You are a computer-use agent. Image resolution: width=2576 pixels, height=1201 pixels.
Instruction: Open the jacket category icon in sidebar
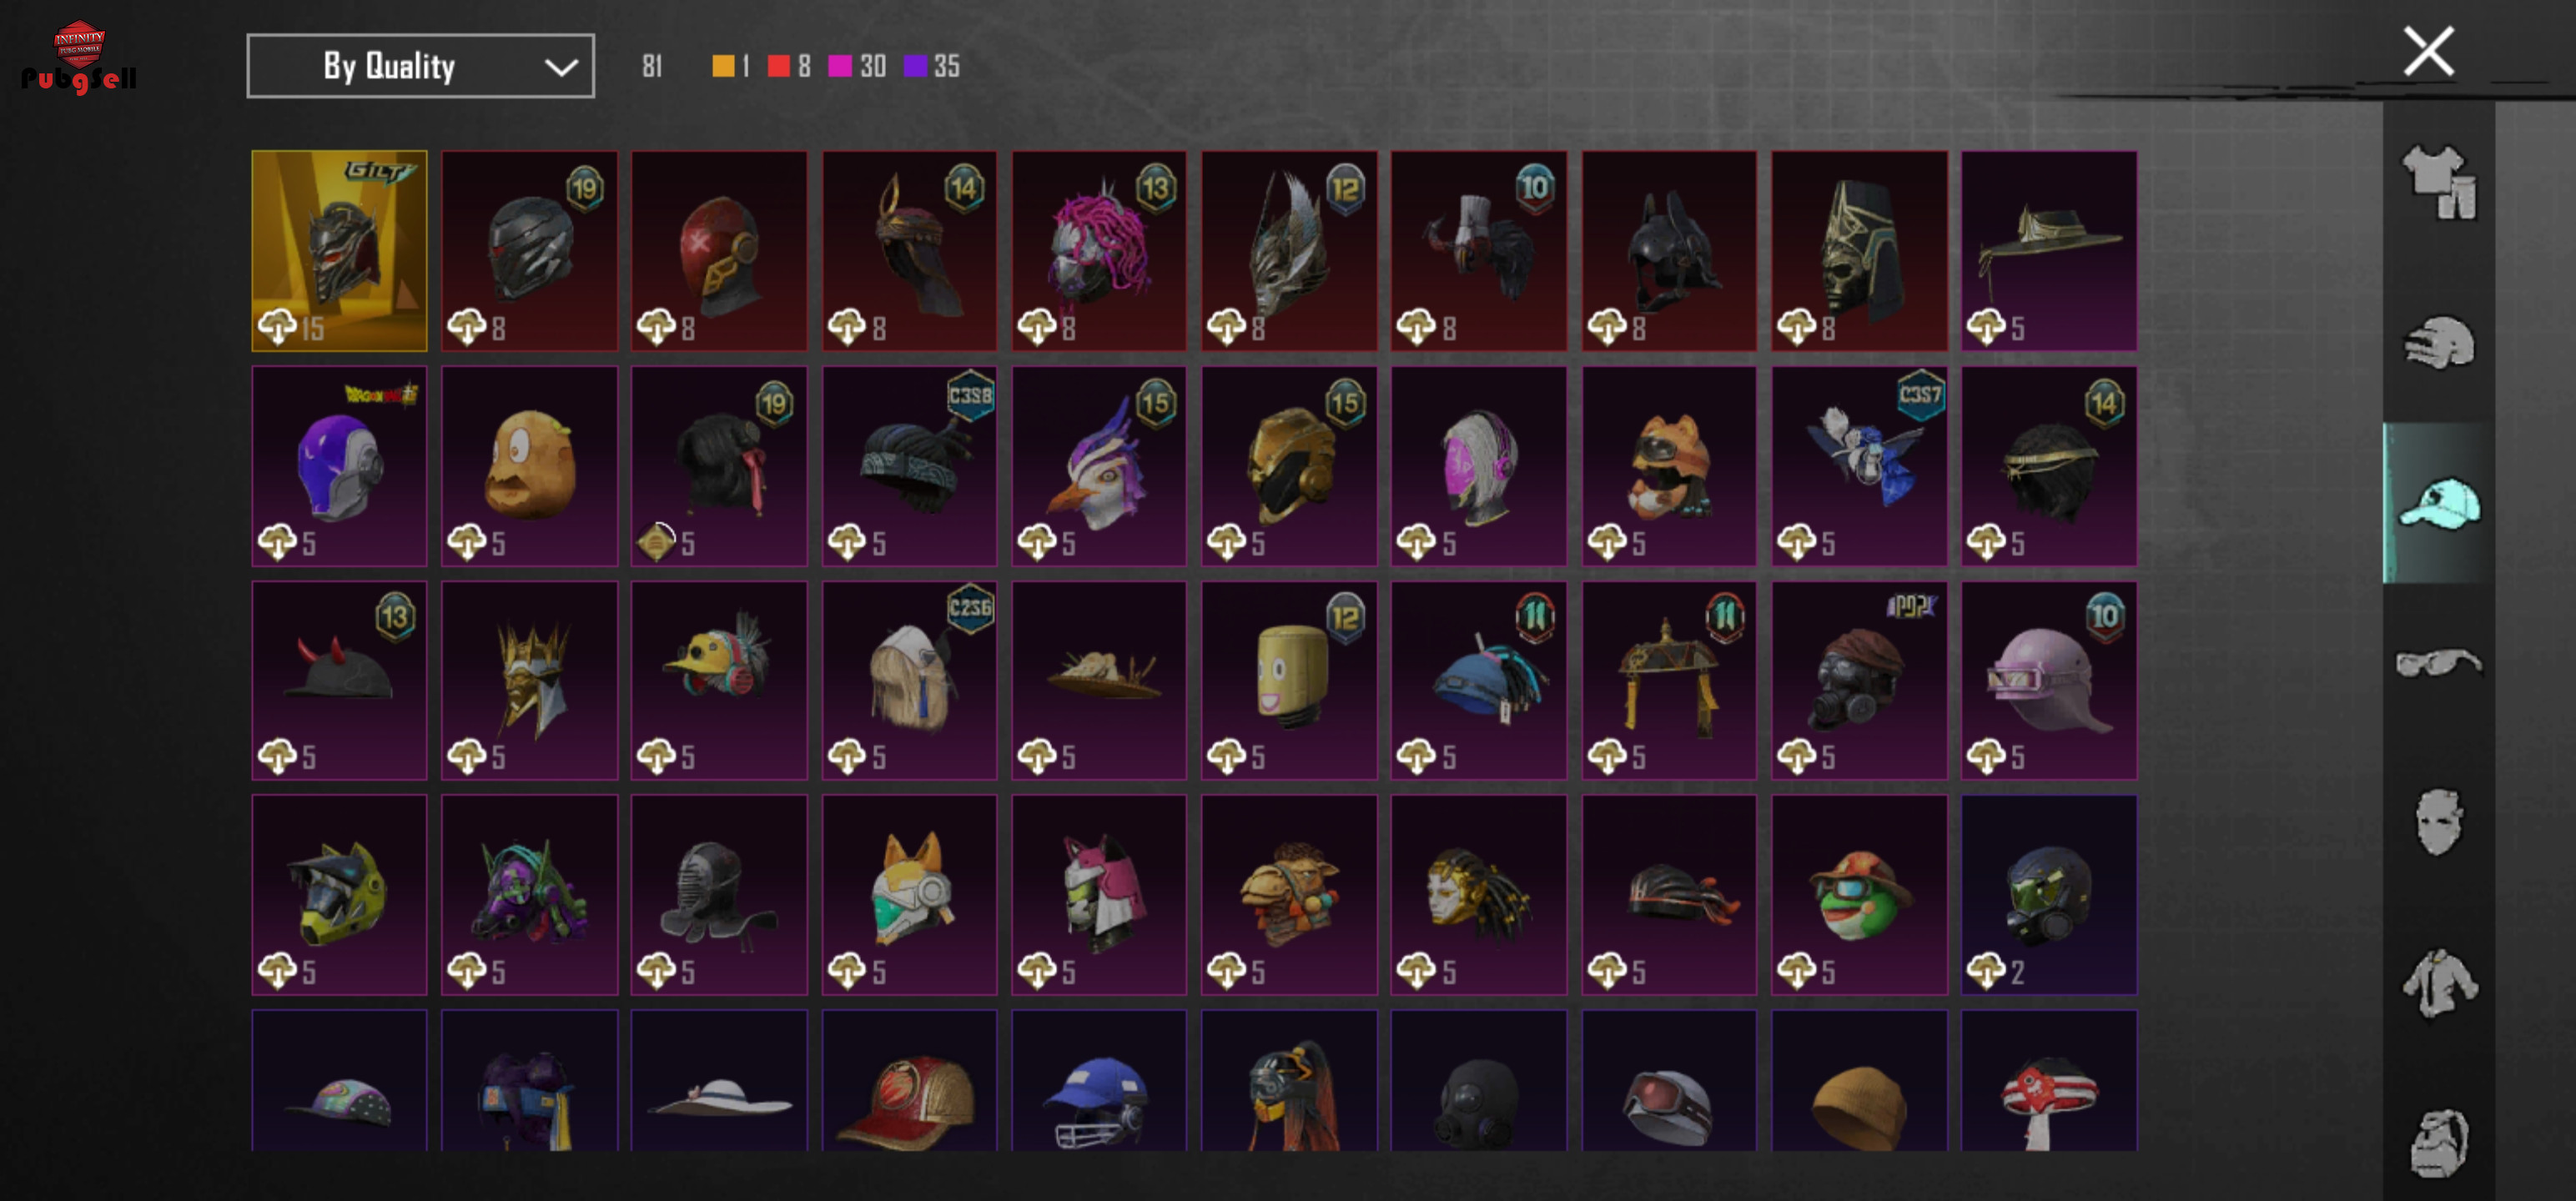pos(2439,982)
